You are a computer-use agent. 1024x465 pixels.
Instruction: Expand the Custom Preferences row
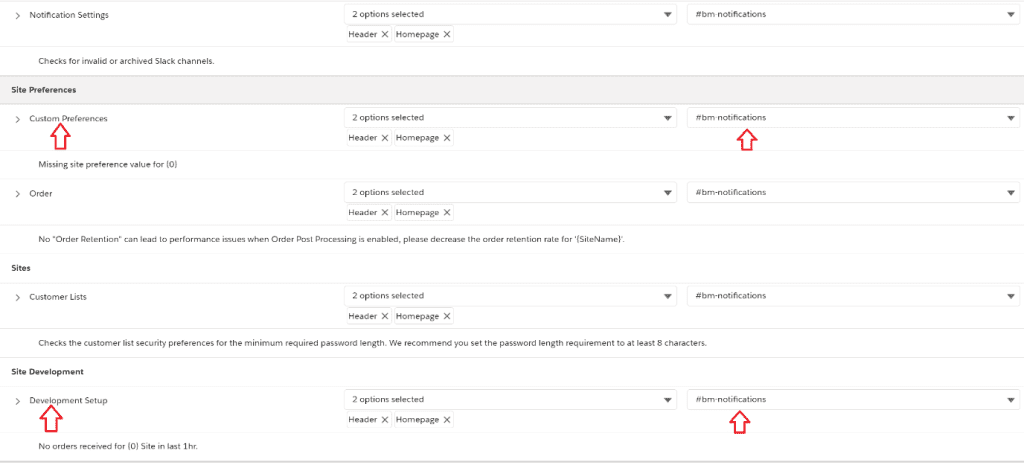click(x=18, y=119)
